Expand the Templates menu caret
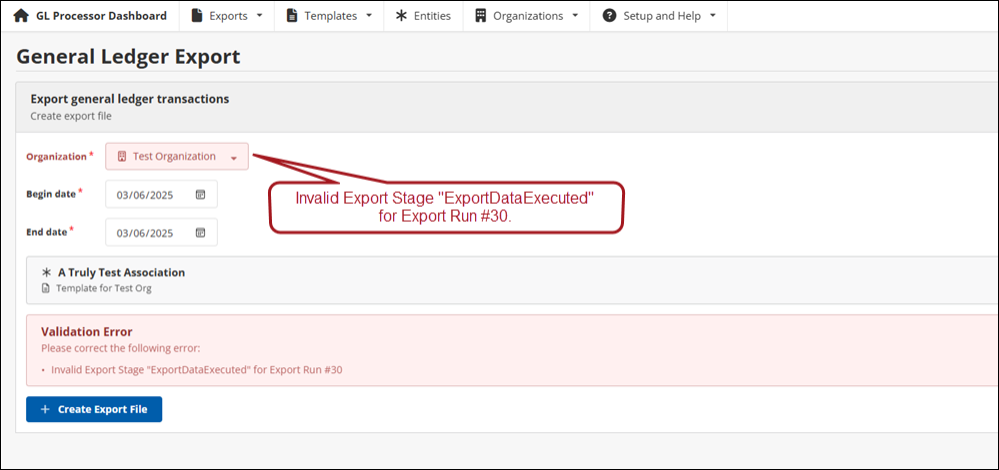Viewport: 999px width, 470px height. (x=368, y=16)
